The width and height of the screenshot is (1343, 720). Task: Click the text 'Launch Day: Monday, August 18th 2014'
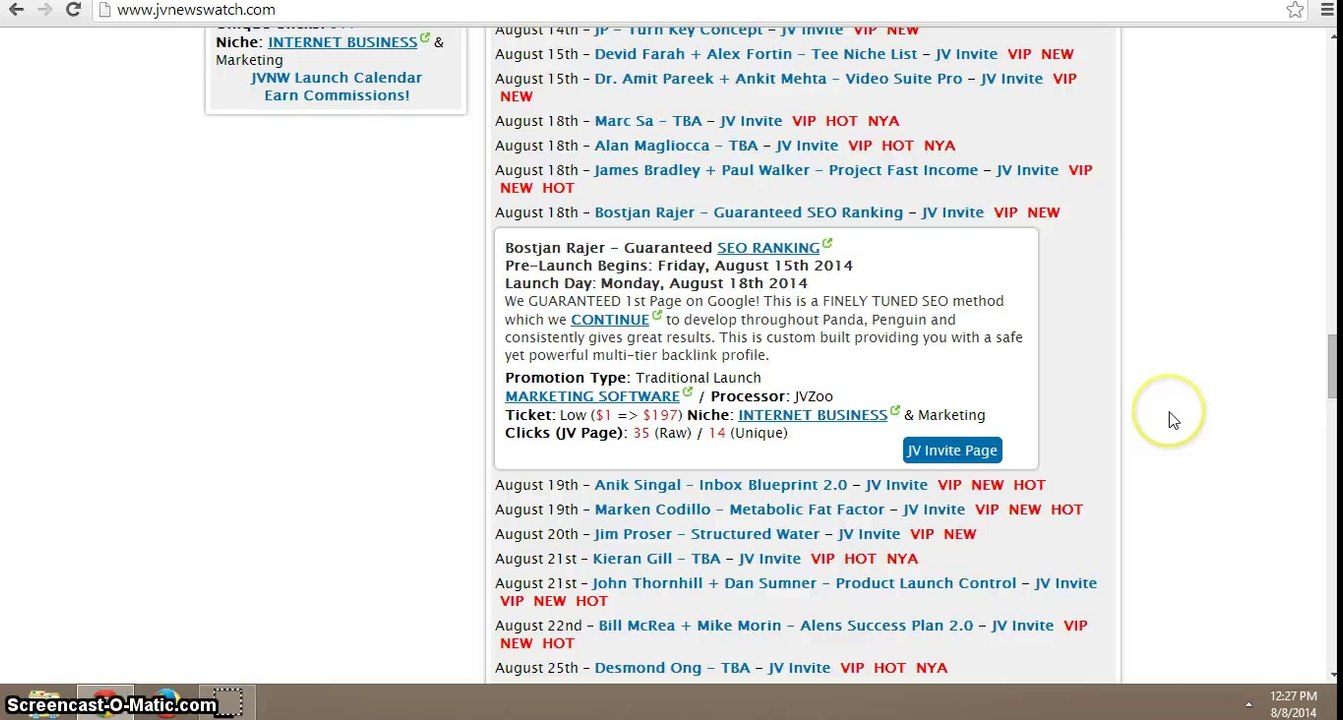(656, 284)
